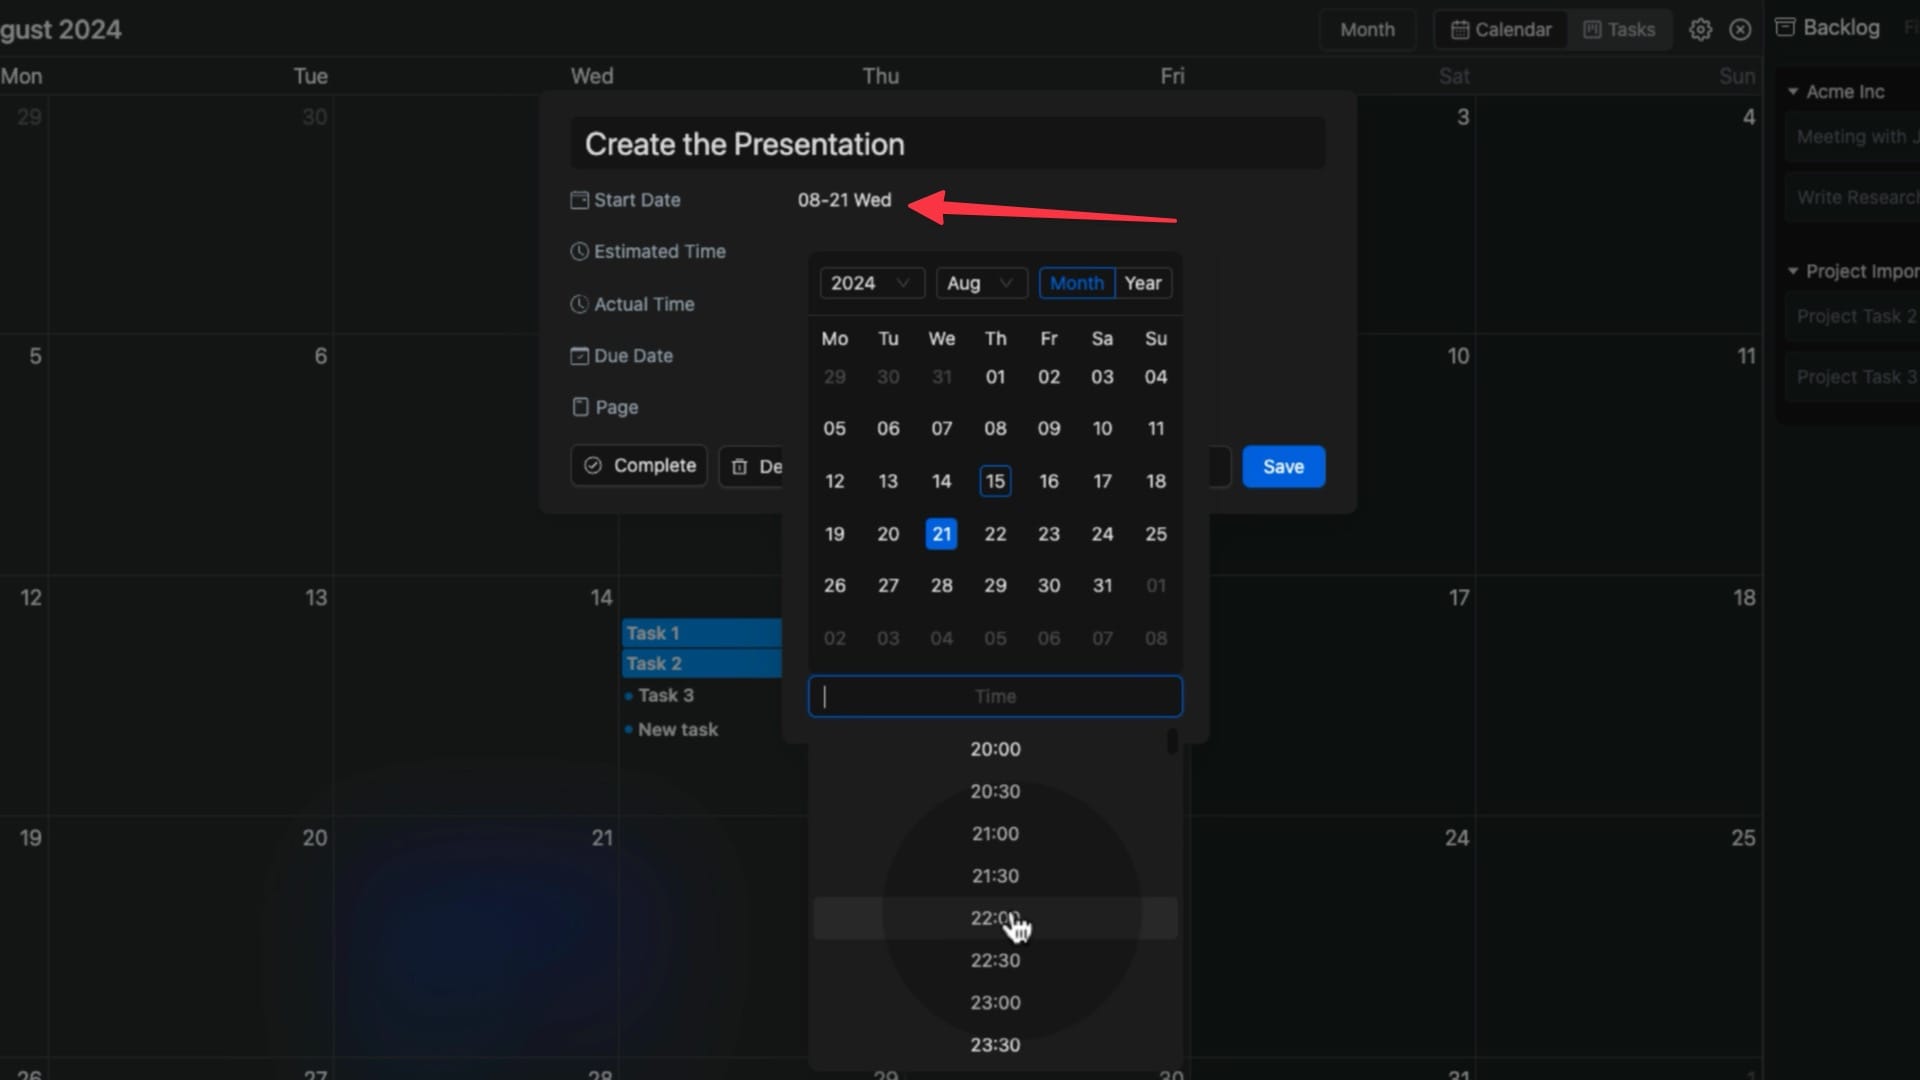Viewport: 1920px width, 1080px height.
Task: Select the Month toggle button
Action: click(x=1077, y=282)
